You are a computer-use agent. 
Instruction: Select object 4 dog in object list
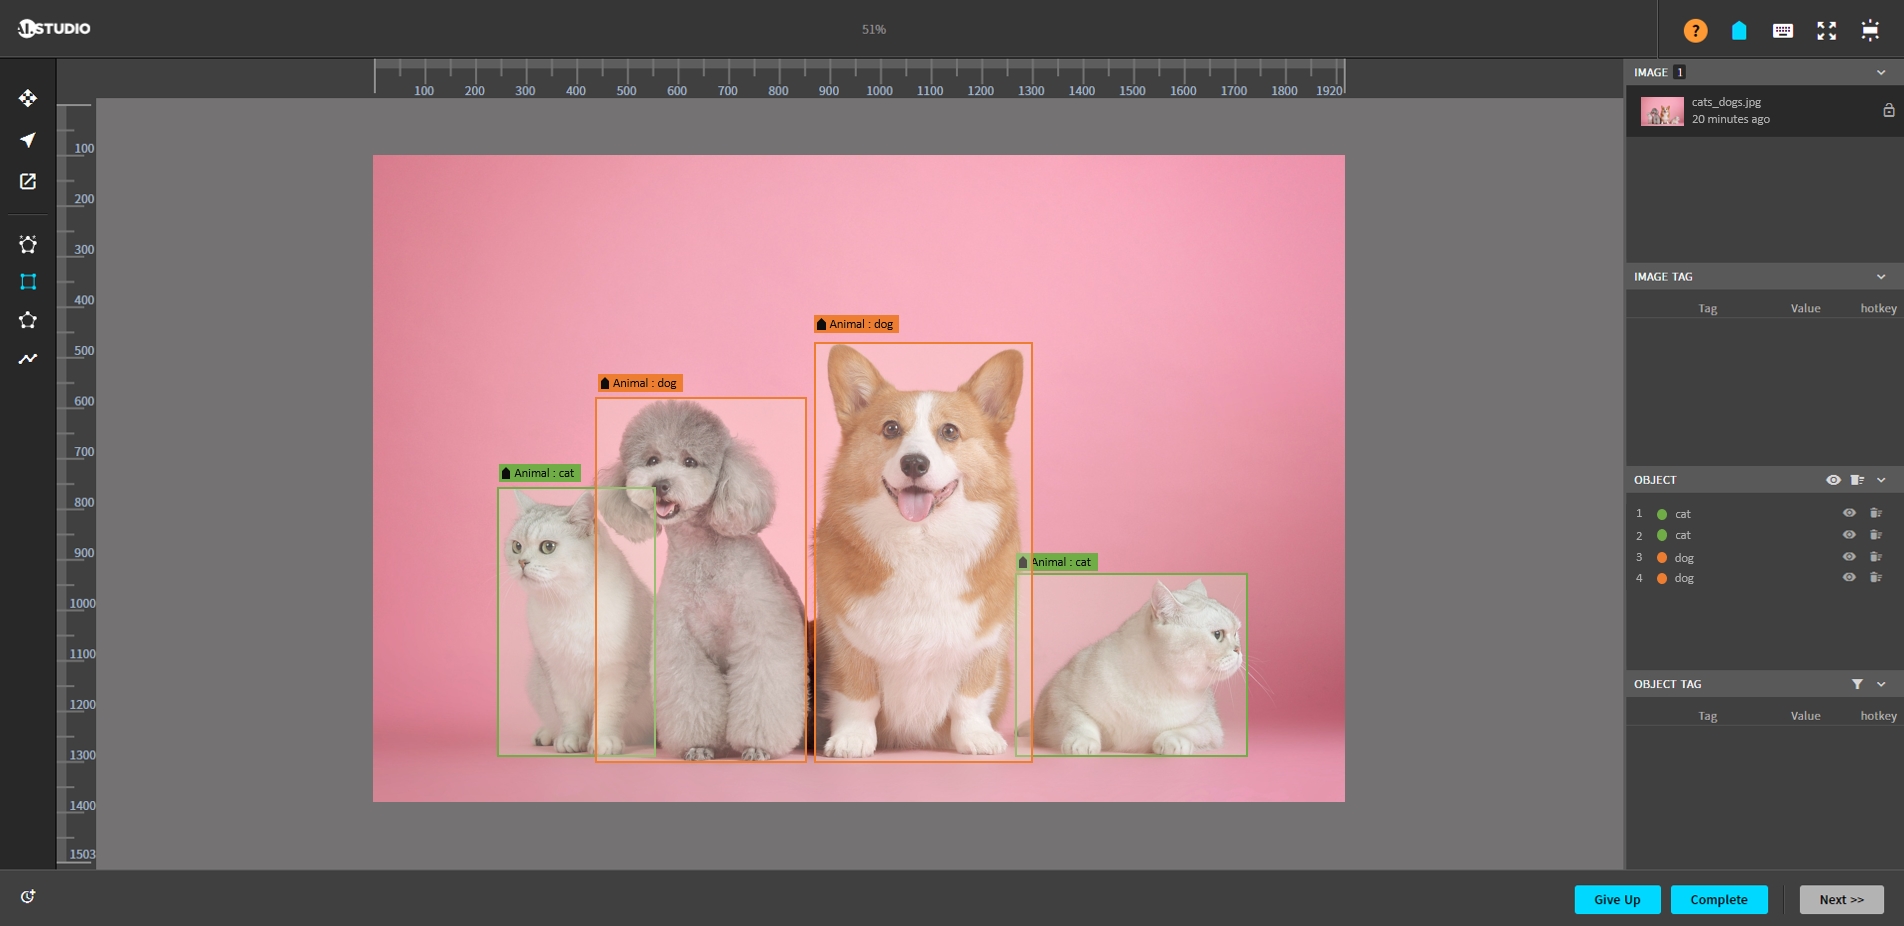[1684, 578]
